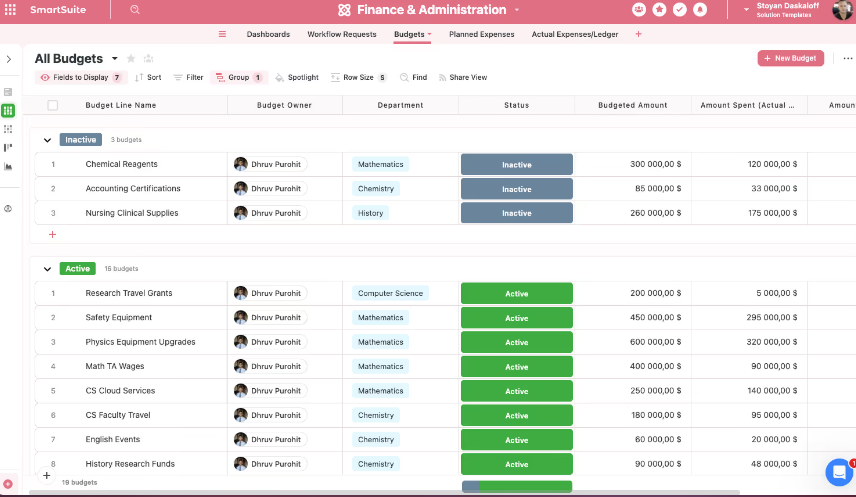This screenshot has width=856, height=497.
Task: Open the Group option in toolbar
Action: click(x=239, y=78)
